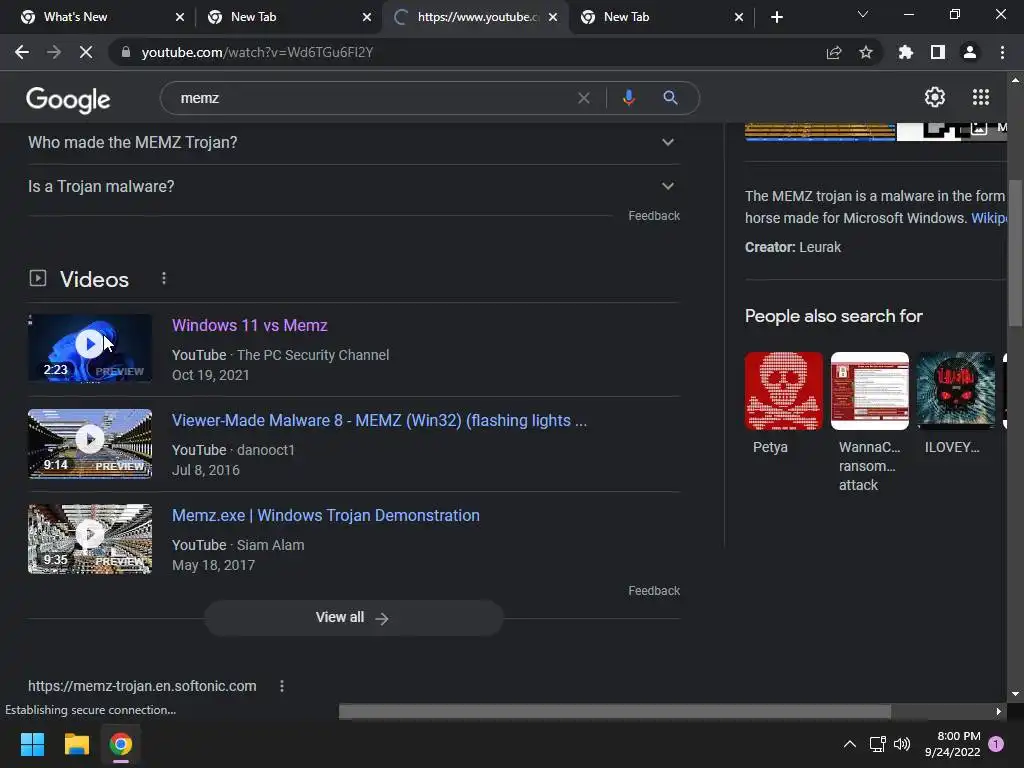Open the notification badge in the tray
The image size is (1024, 768).
(x=996, y=744)
